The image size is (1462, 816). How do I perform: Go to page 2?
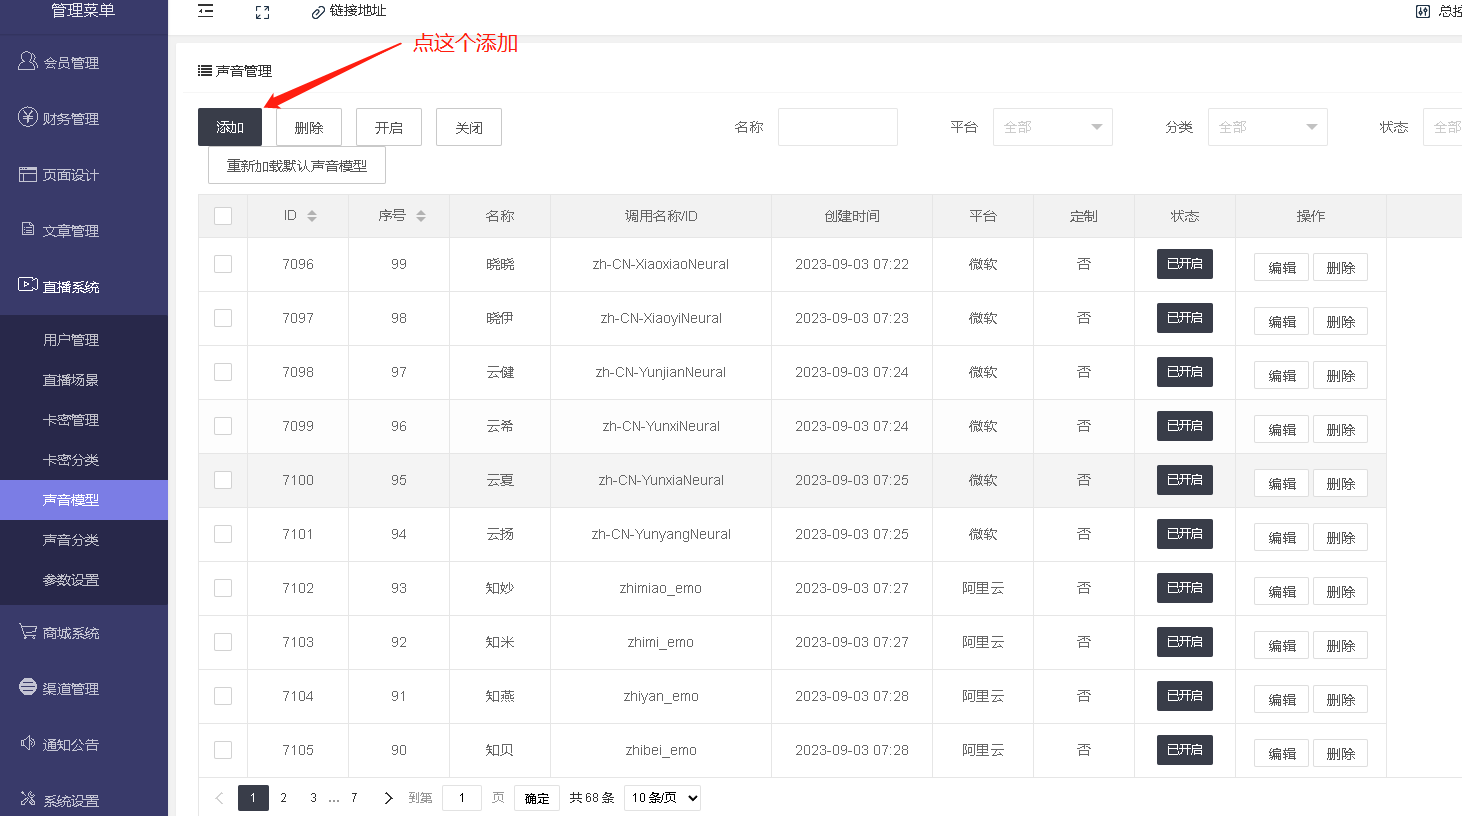coord(284,798)
